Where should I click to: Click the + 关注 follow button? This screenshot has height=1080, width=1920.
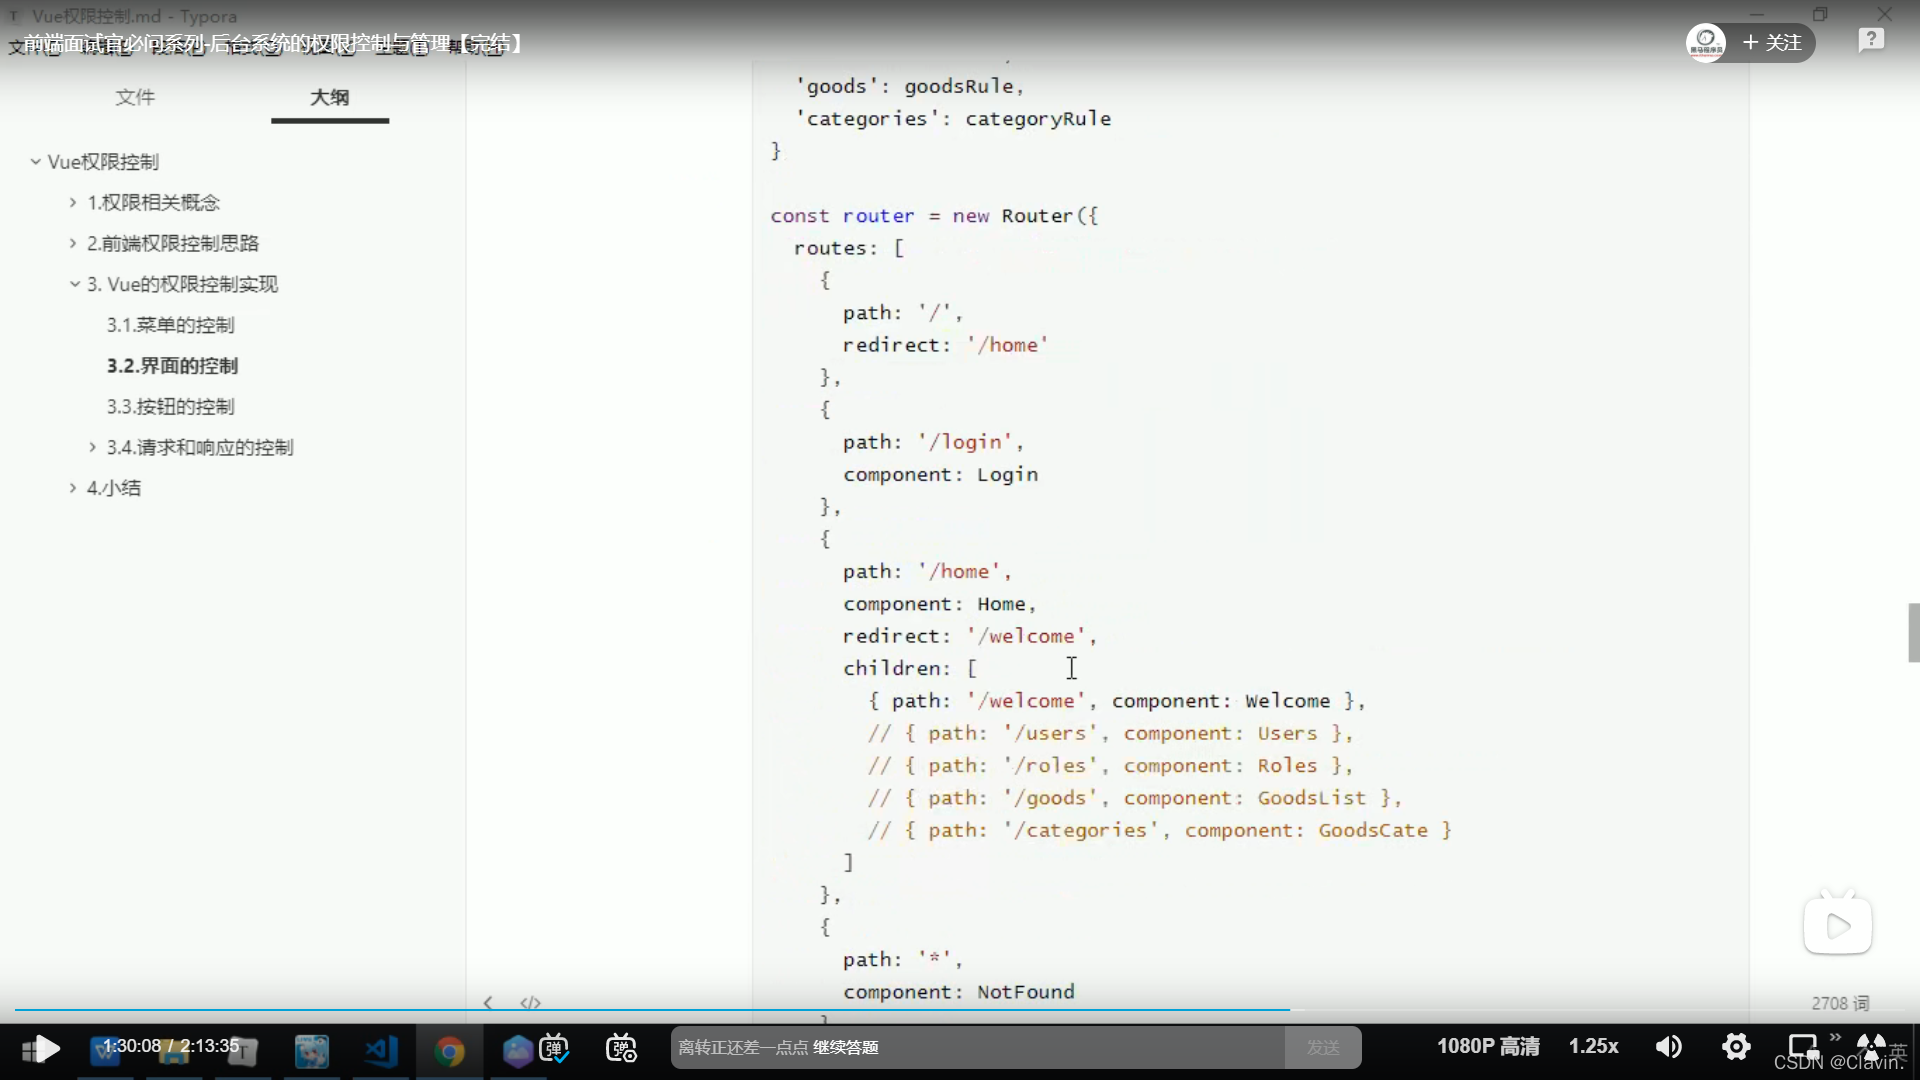pyautogui.click(x=1772, y=42)
